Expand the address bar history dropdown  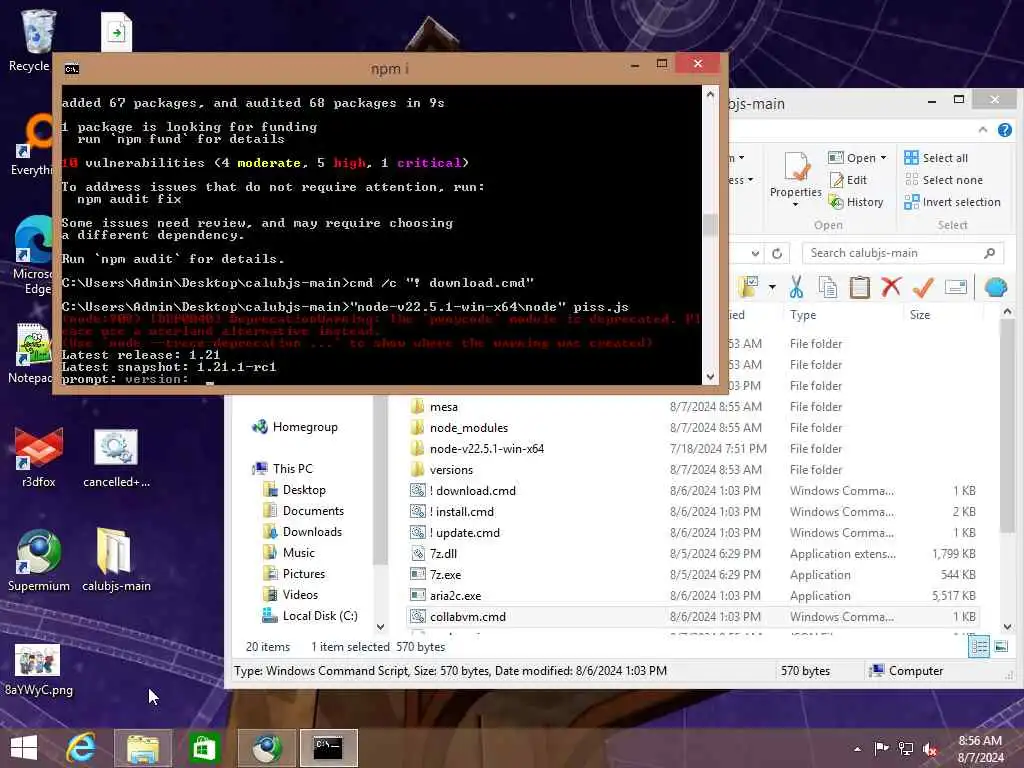(x=755, y=253)
